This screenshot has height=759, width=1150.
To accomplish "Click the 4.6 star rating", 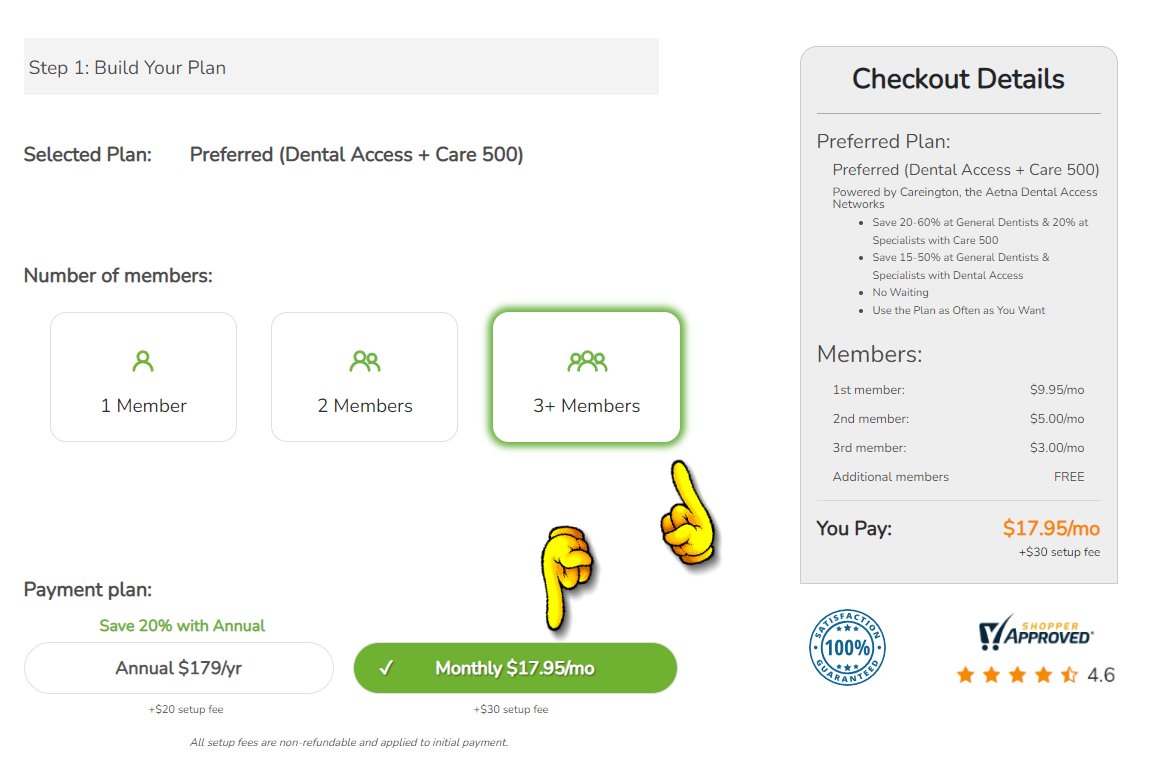I will coord(1035,675).
